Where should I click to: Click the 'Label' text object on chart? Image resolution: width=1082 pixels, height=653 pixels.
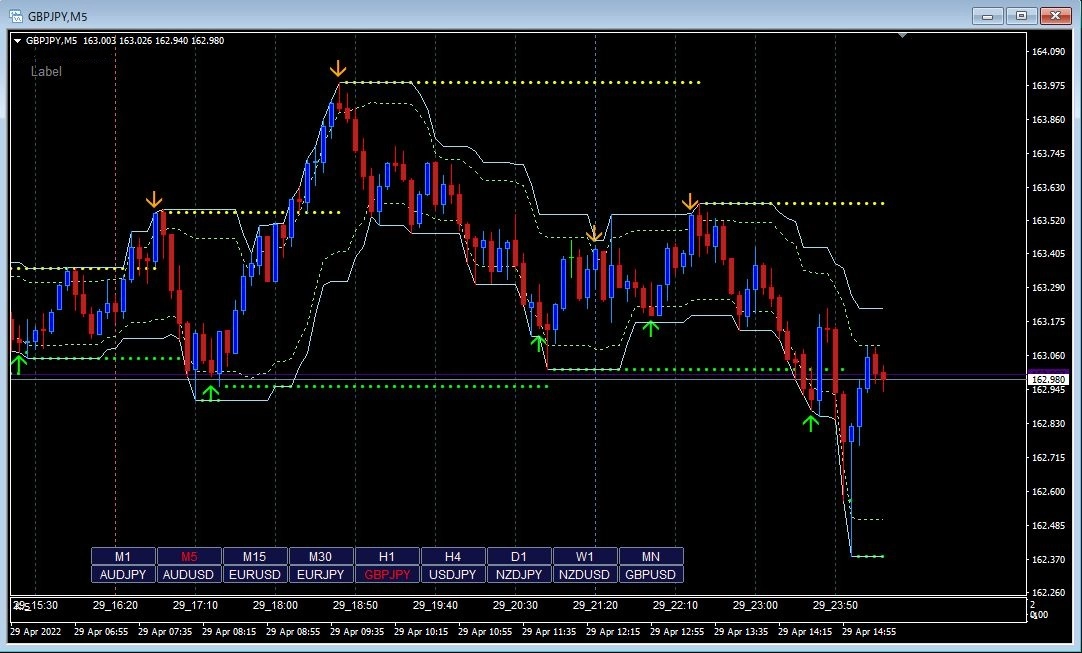pos(46,72)
